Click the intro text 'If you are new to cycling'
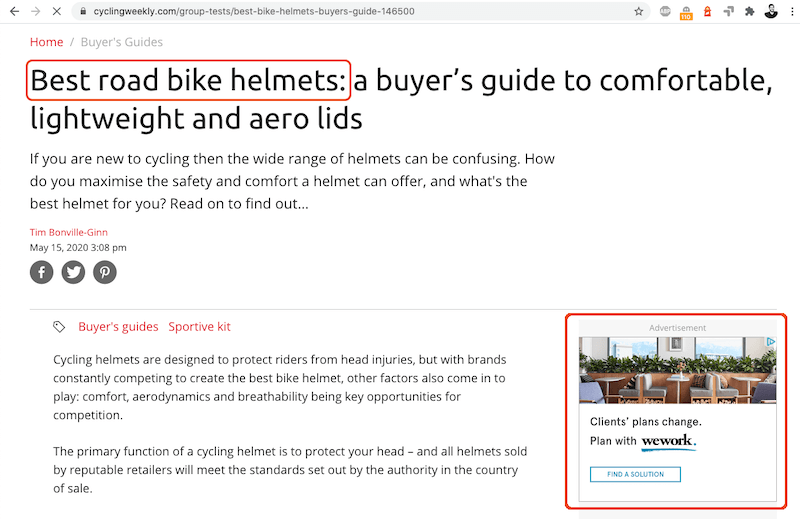The height and width of the screenshot is (519, 800). (292, 181)
